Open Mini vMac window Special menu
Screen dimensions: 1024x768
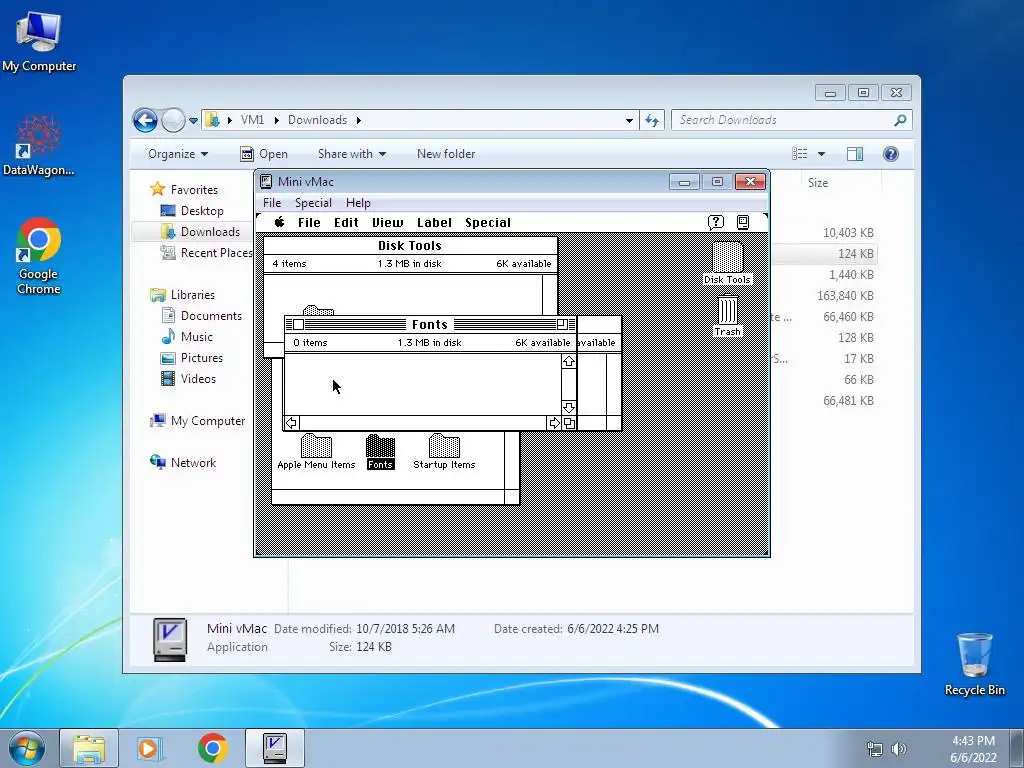pos(313,202)
